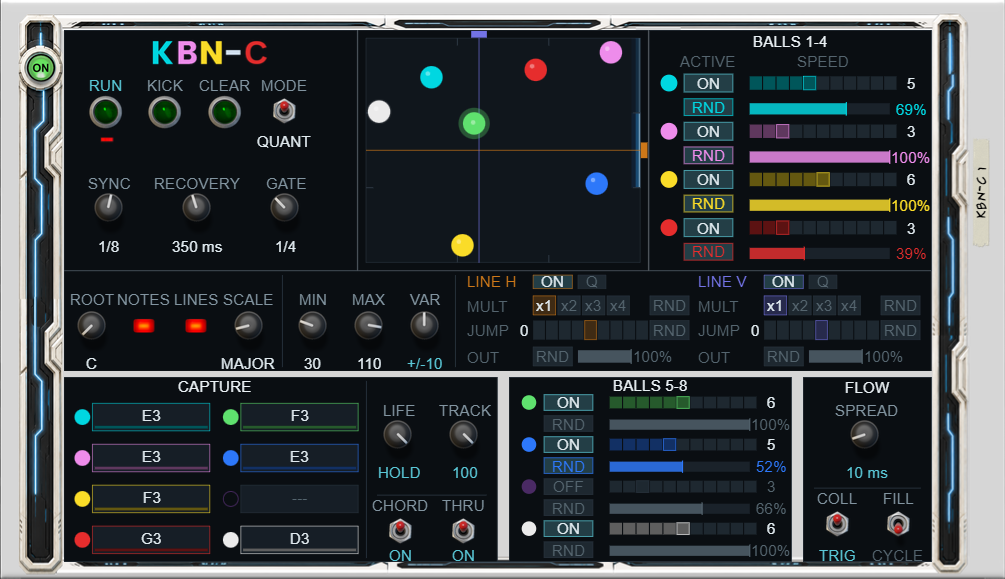Viewport: 1005px width, 579px height.
Task: Click the KBN-C 1 side label tag
Action: [x=981, y=193]
